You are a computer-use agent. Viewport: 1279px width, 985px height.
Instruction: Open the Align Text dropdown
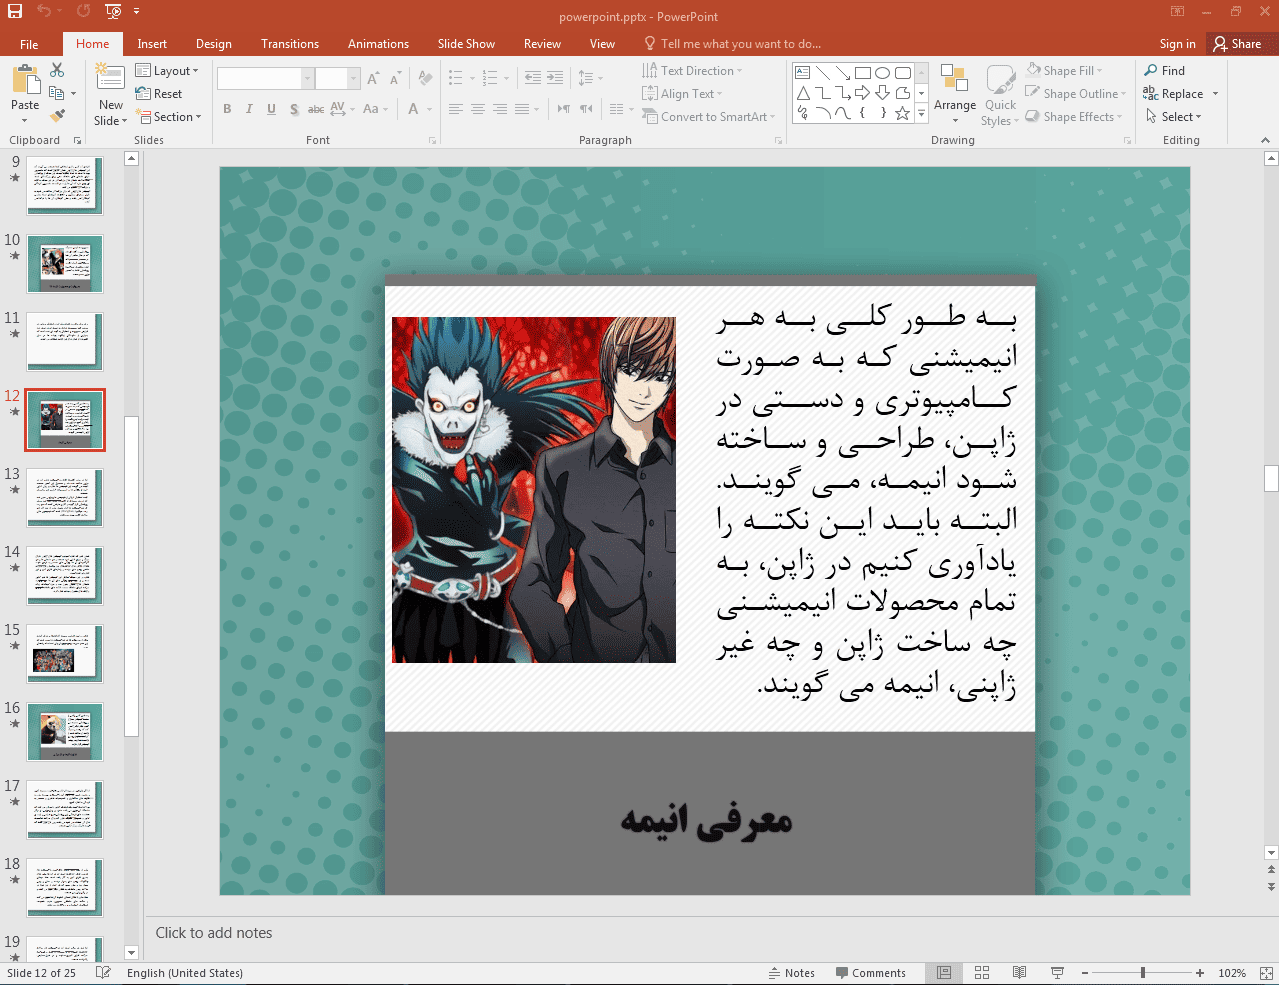(682, 94)
